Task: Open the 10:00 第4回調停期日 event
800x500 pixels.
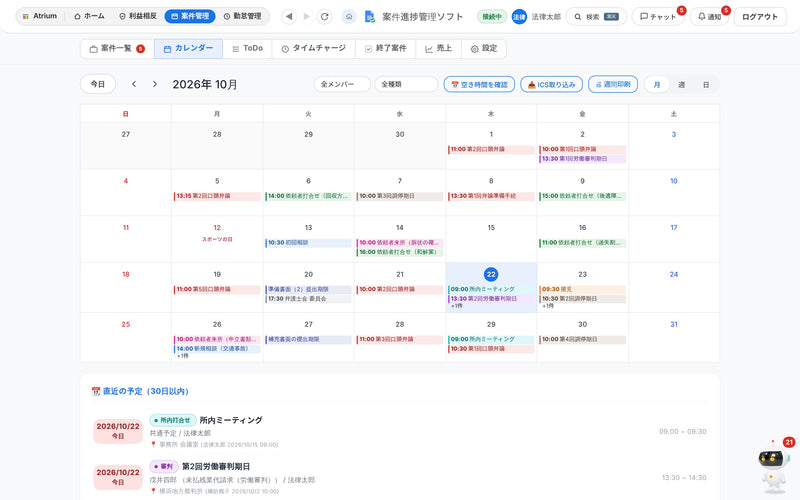Action: 582,339
